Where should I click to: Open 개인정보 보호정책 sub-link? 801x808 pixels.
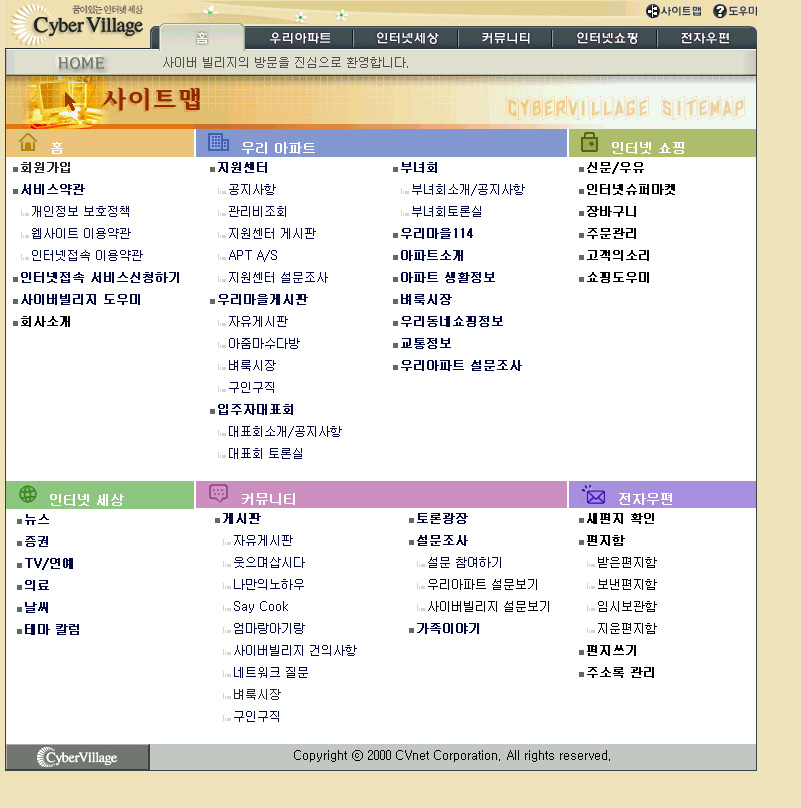coord(80,211)
